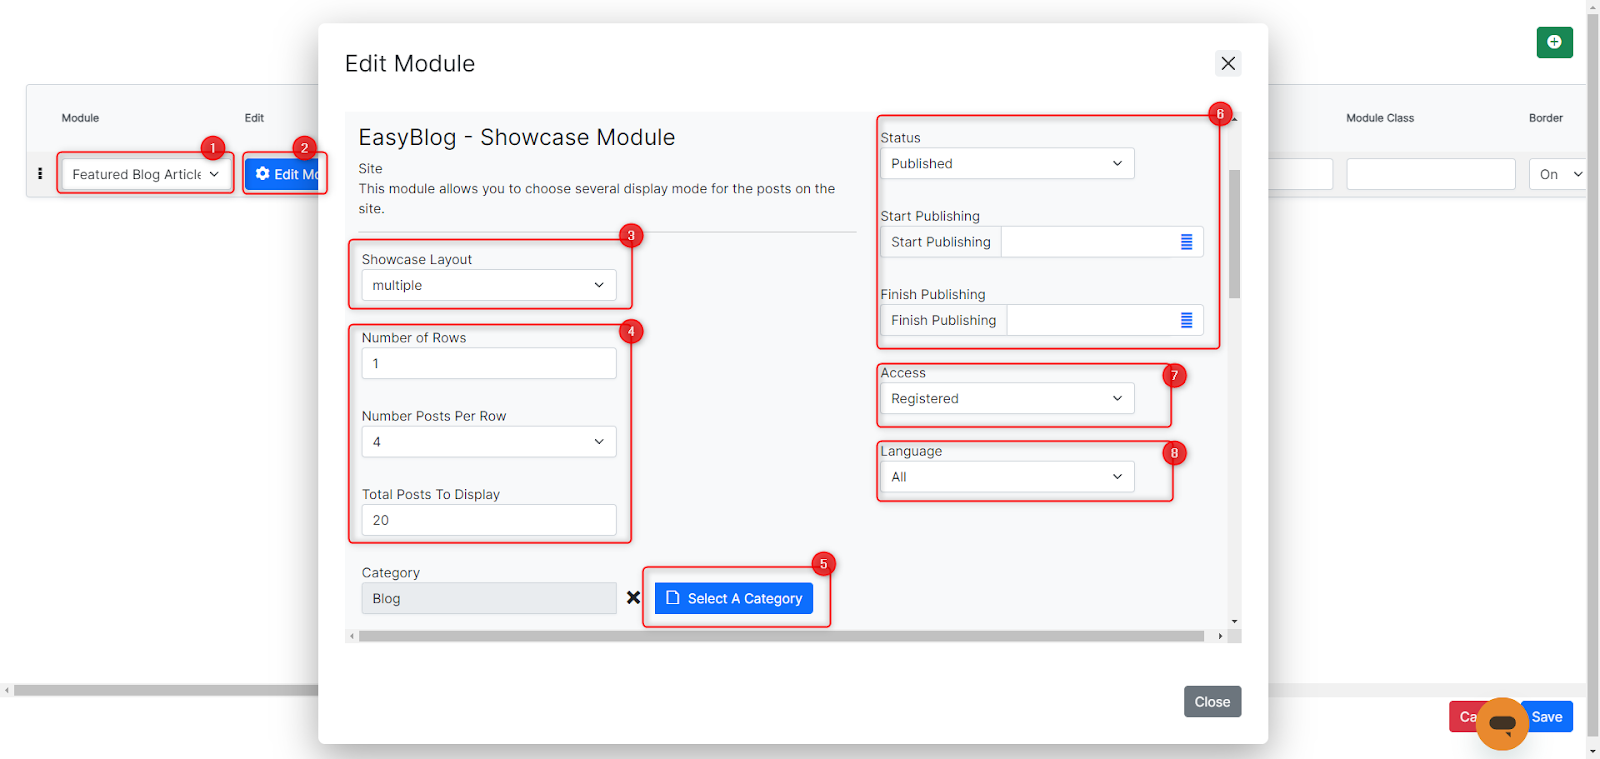The height and width of the screenshot is (759, 1600).
Task: Open the orange chat support bubble
Action: pyautogui.click(x=1501, y=723)
